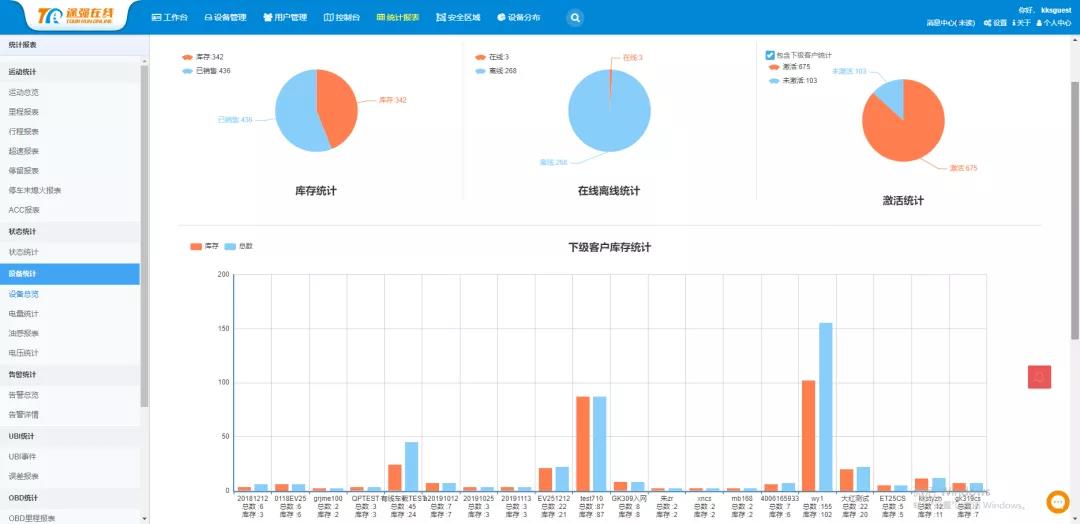Click the kksguest username
1080x524 pixels.
point(1056,10)
